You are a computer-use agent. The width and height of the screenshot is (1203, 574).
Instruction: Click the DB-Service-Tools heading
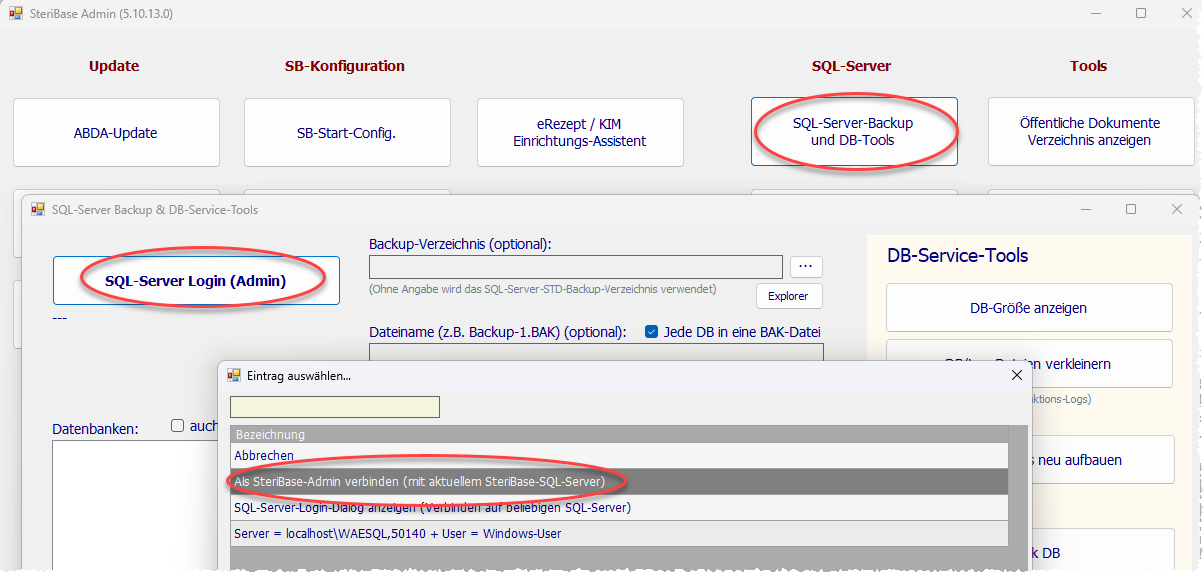pyautogui.click(x=958, y=256)
